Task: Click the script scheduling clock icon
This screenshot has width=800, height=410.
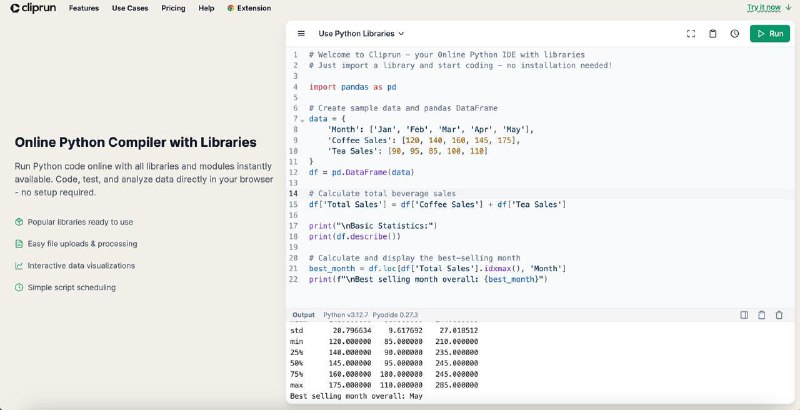Action: point(19,288)
